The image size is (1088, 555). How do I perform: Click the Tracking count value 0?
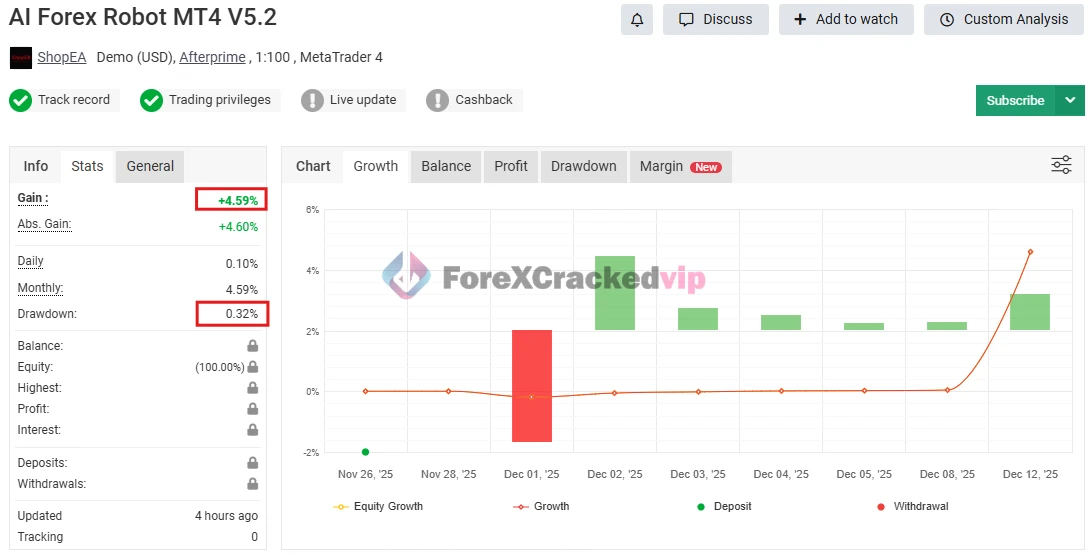(x=255, y=537)
